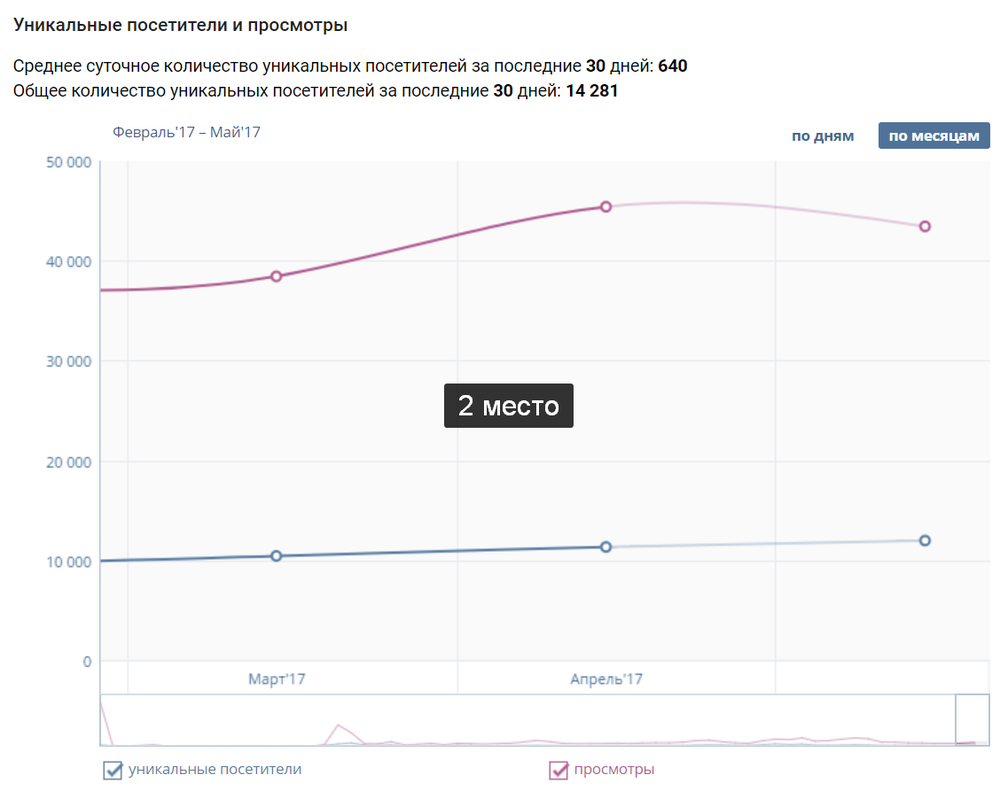Viewport: 1000px width, 806px height.
Task: Select the "по месяцам" tab
Action: coord(933,136)
